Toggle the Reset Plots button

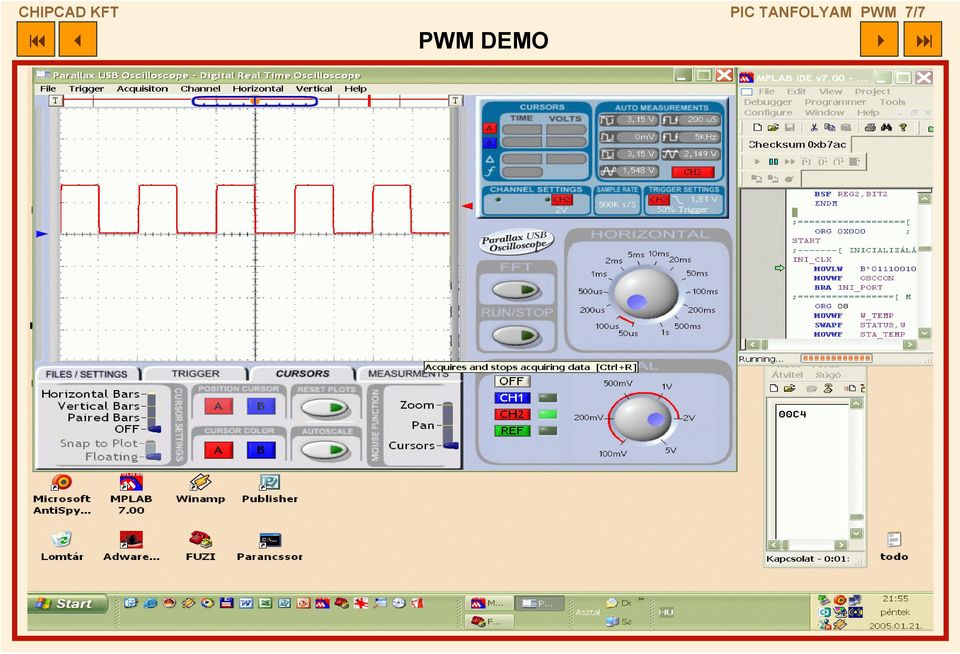325,407
